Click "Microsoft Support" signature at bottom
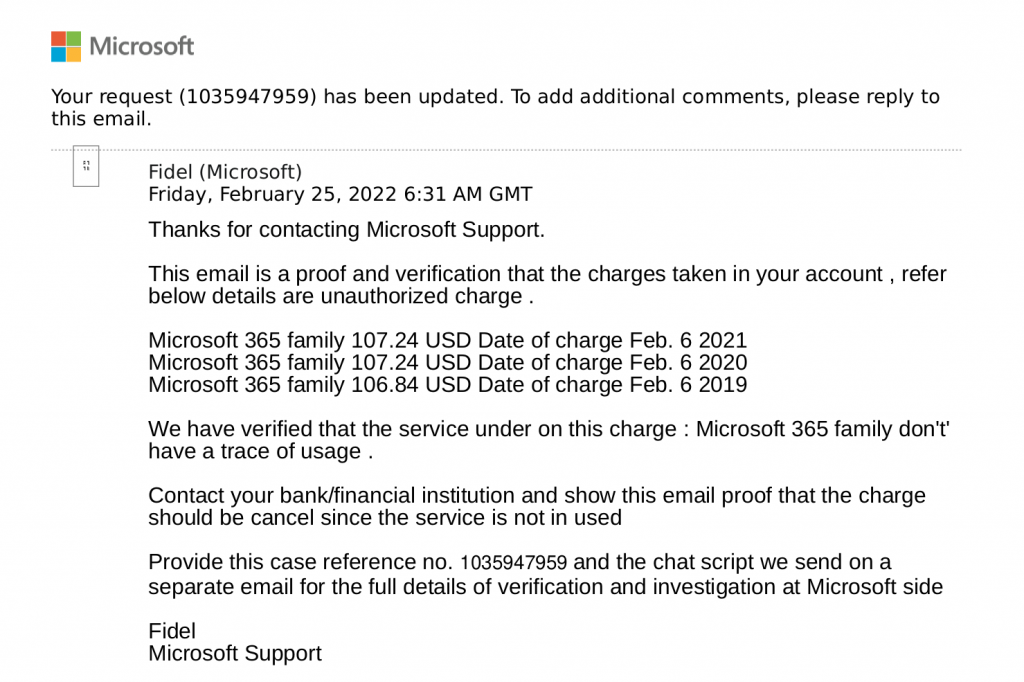 coord(235,654)
